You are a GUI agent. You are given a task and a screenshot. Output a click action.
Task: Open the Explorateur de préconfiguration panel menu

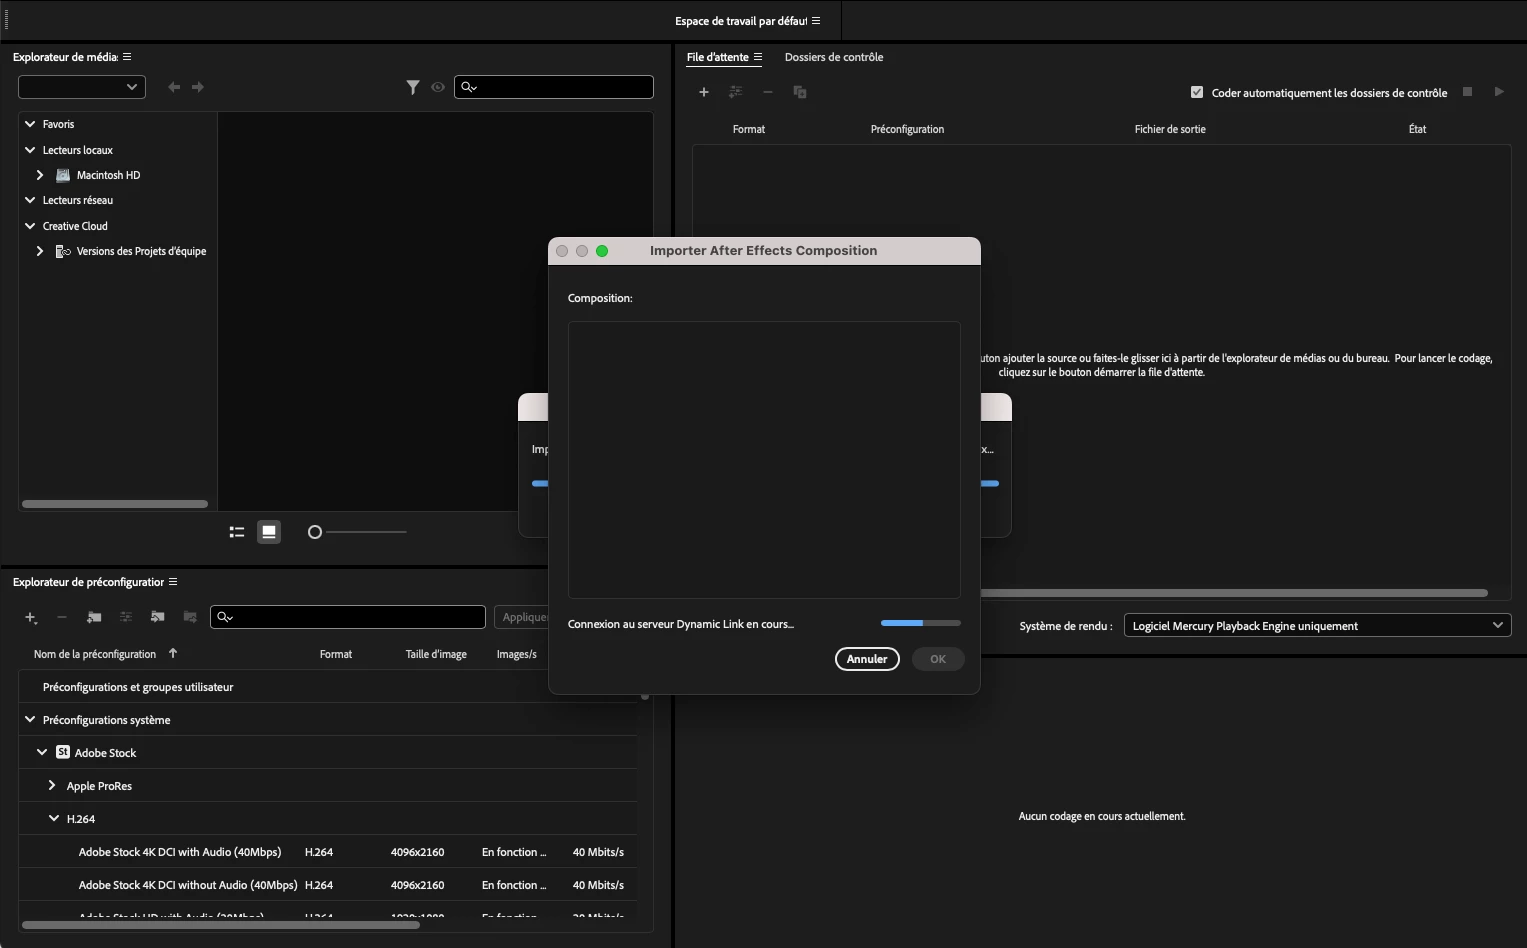[x=173, y=582]
